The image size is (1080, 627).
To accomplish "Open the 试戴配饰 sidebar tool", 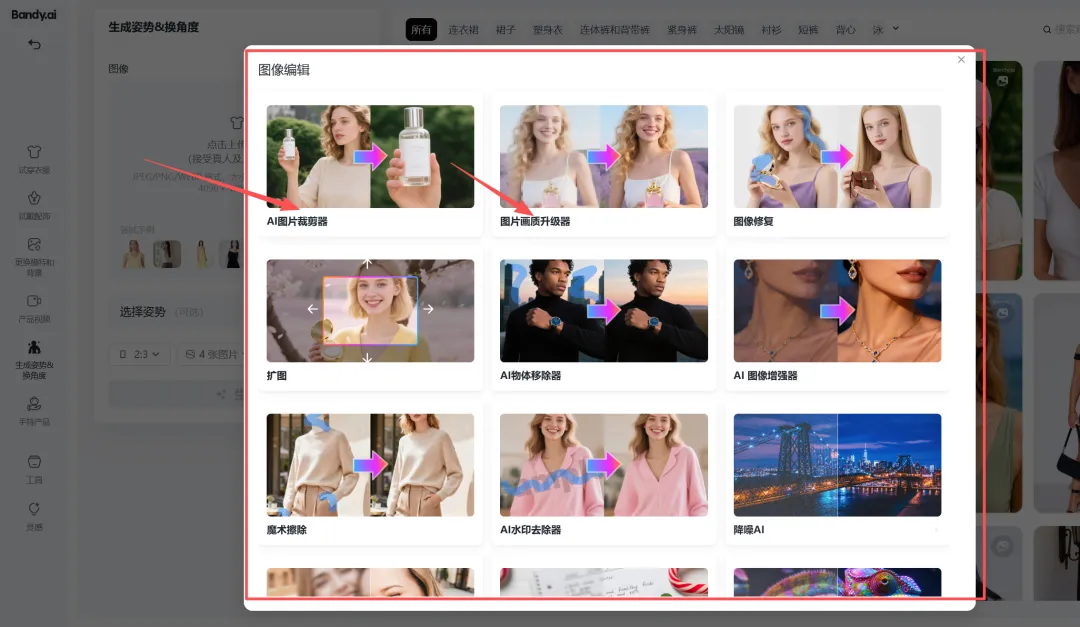I will tap(34, 205).
